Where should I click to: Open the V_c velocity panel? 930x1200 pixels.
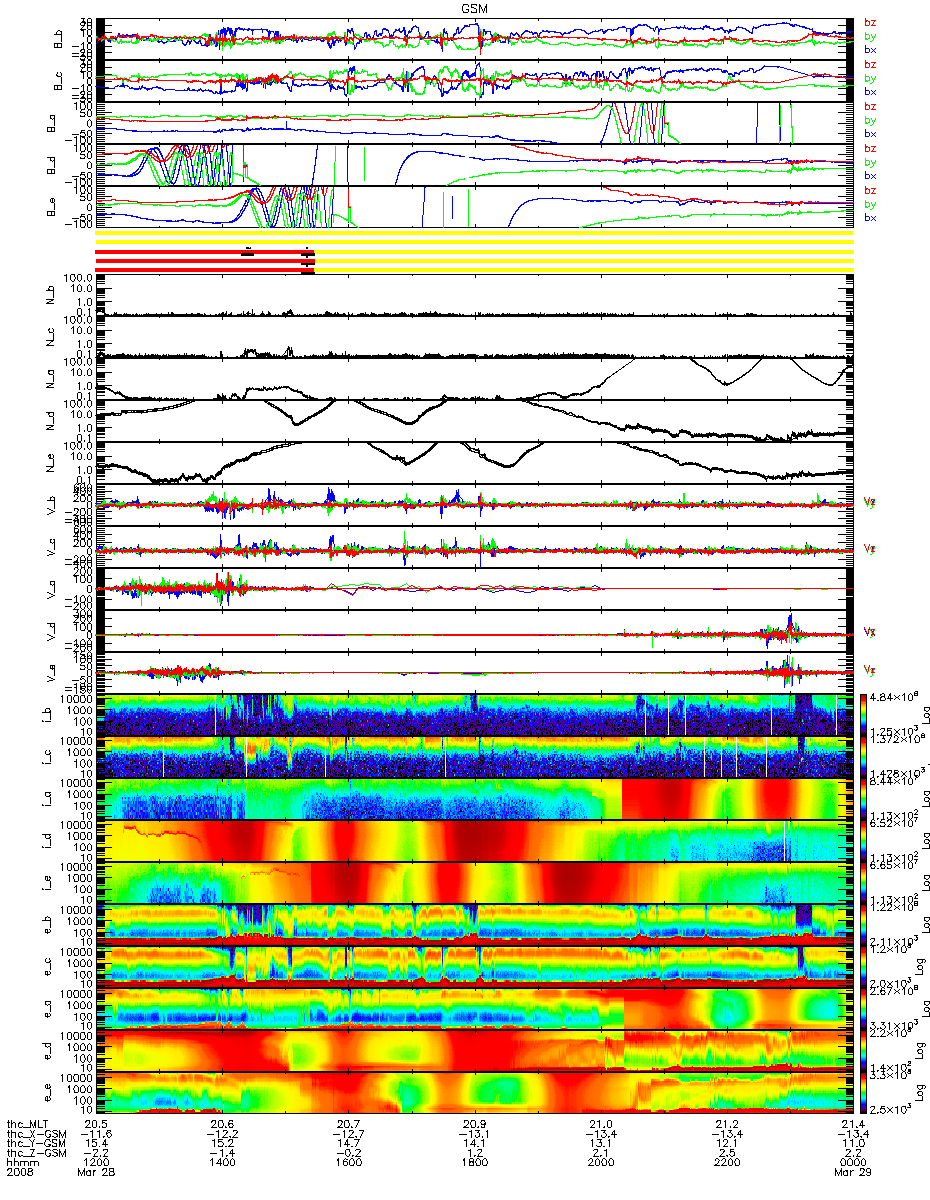pyautogui.click(x=475, y=547)
